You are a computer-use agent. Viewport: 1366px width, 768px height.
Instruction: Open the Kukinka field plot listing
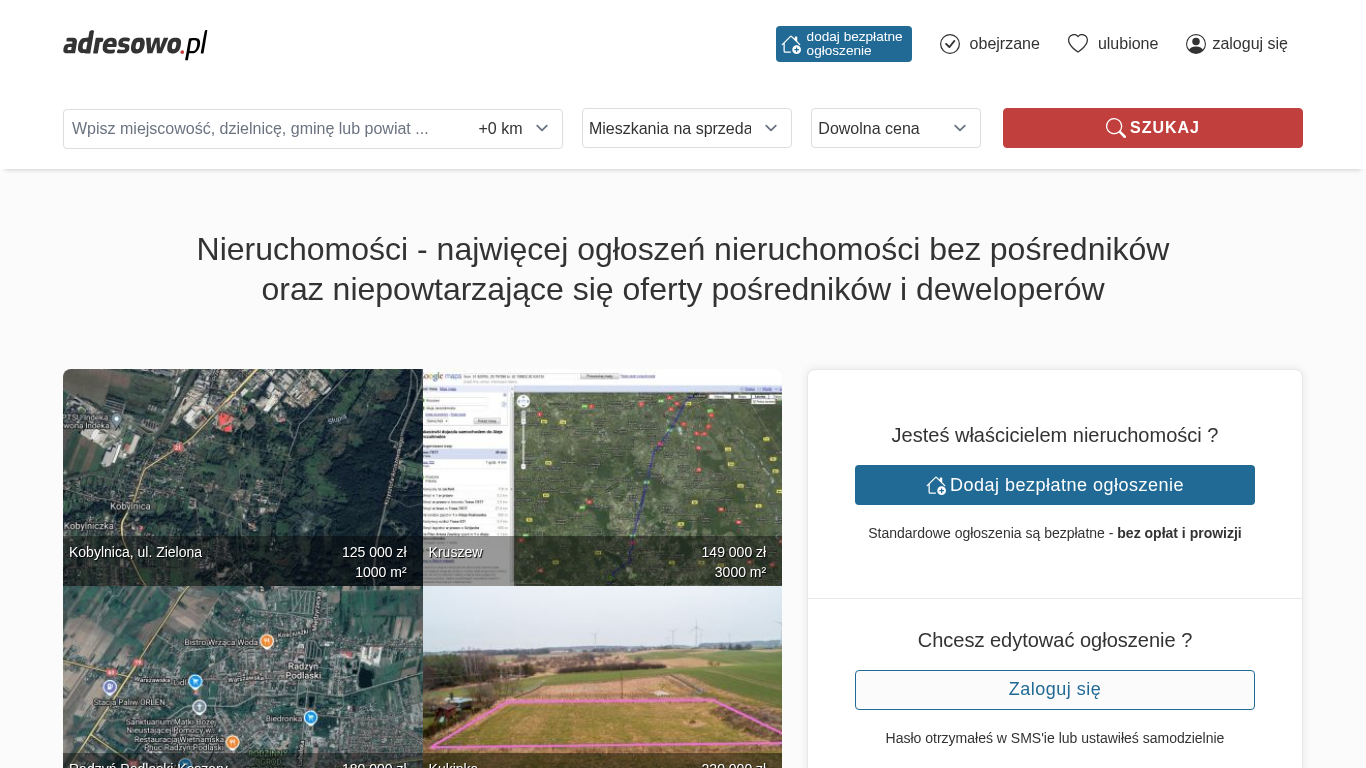point(602,676)
